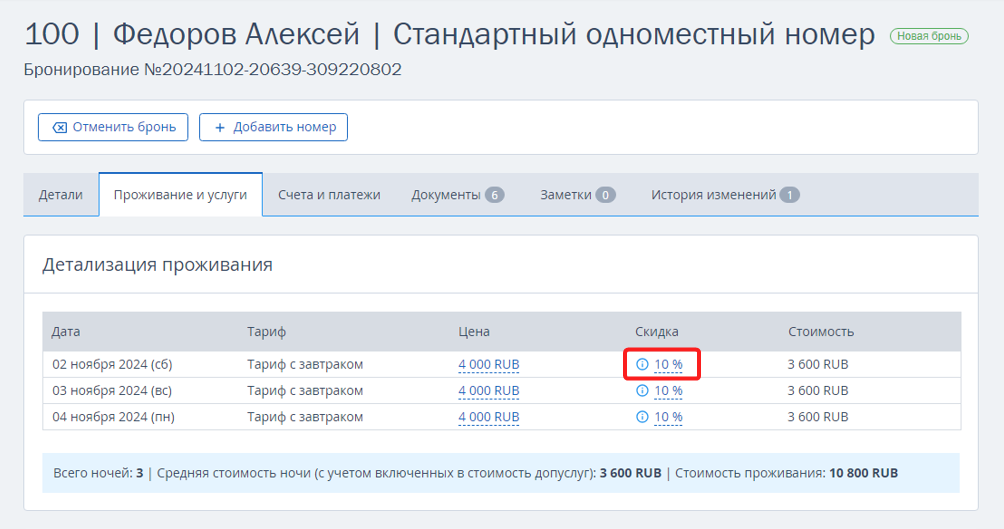Image resolution: width=1004 pixels, height=529 pixels.
Task: Click 3 600 RUB cost in 02 ноября row
Action: (818, 364)
